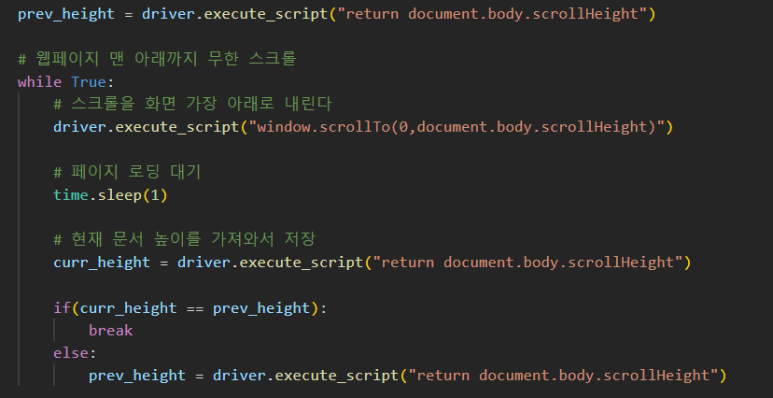Click 'driver' in the window.scrollTo line
The image size is (773, 398).
79,127
